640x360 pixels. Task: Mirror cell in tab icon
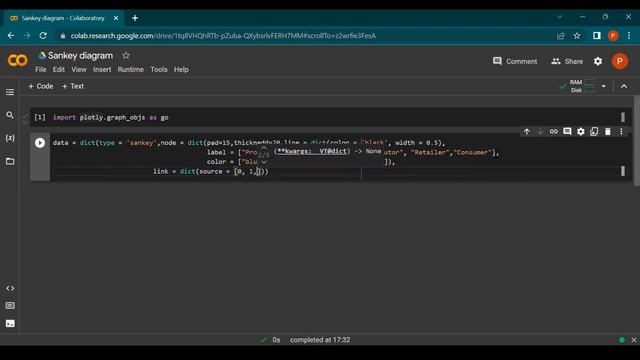(594, 131)
